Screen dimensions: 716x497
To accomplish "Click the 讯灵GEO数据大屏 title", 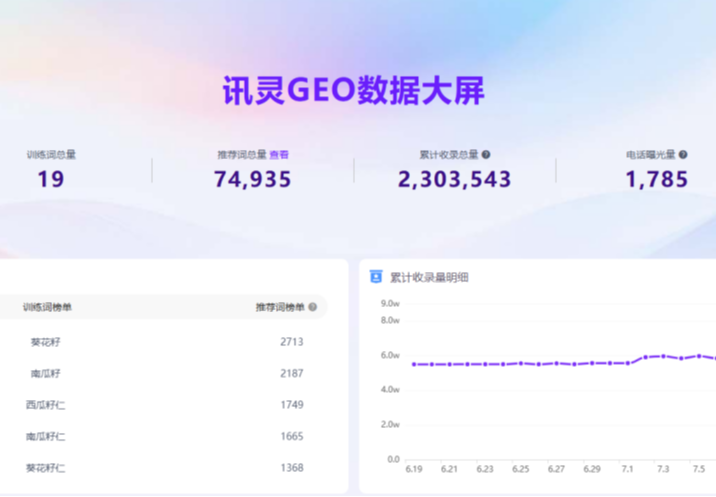I will [x=353, y=90].
